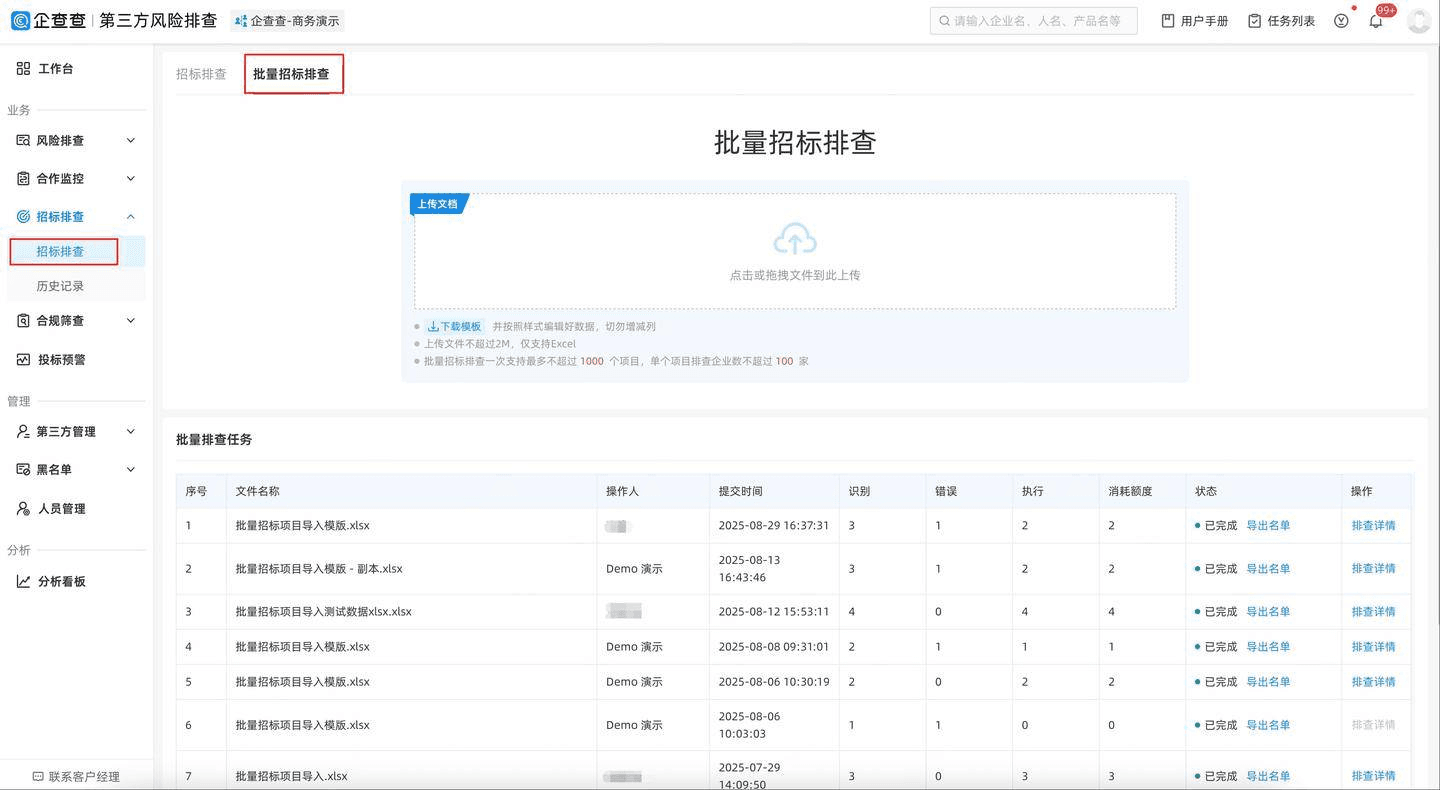Click the cloud upload icon
Screen dimensions: 1440x790
[x=795, y=239]
